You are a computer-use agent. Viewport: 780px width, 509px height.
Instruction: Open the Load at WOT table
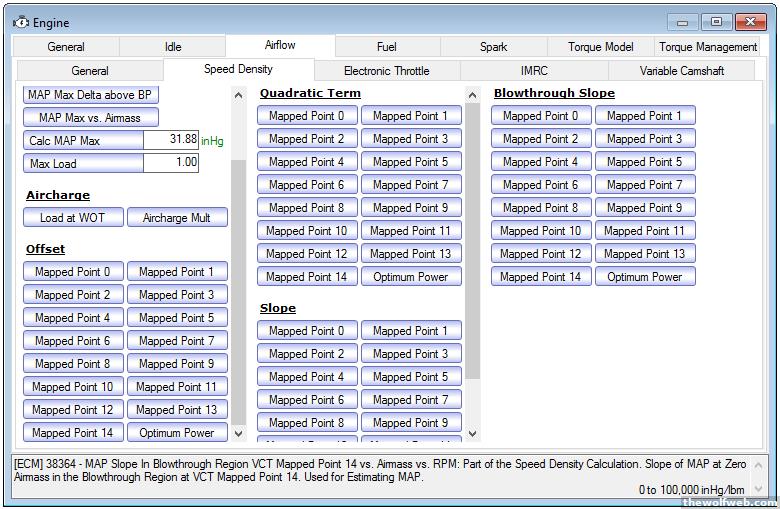[x=73, y=218]
